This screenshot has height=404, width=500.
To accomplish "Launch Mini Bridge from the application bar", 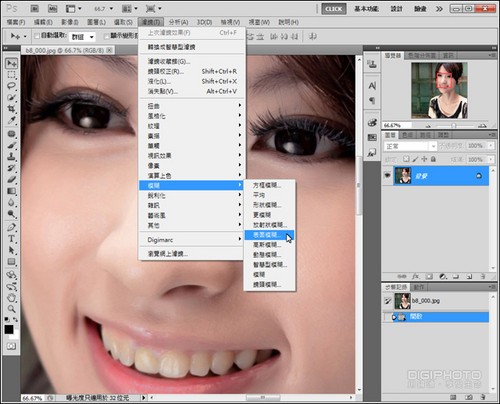I will [x=52, y=8].
